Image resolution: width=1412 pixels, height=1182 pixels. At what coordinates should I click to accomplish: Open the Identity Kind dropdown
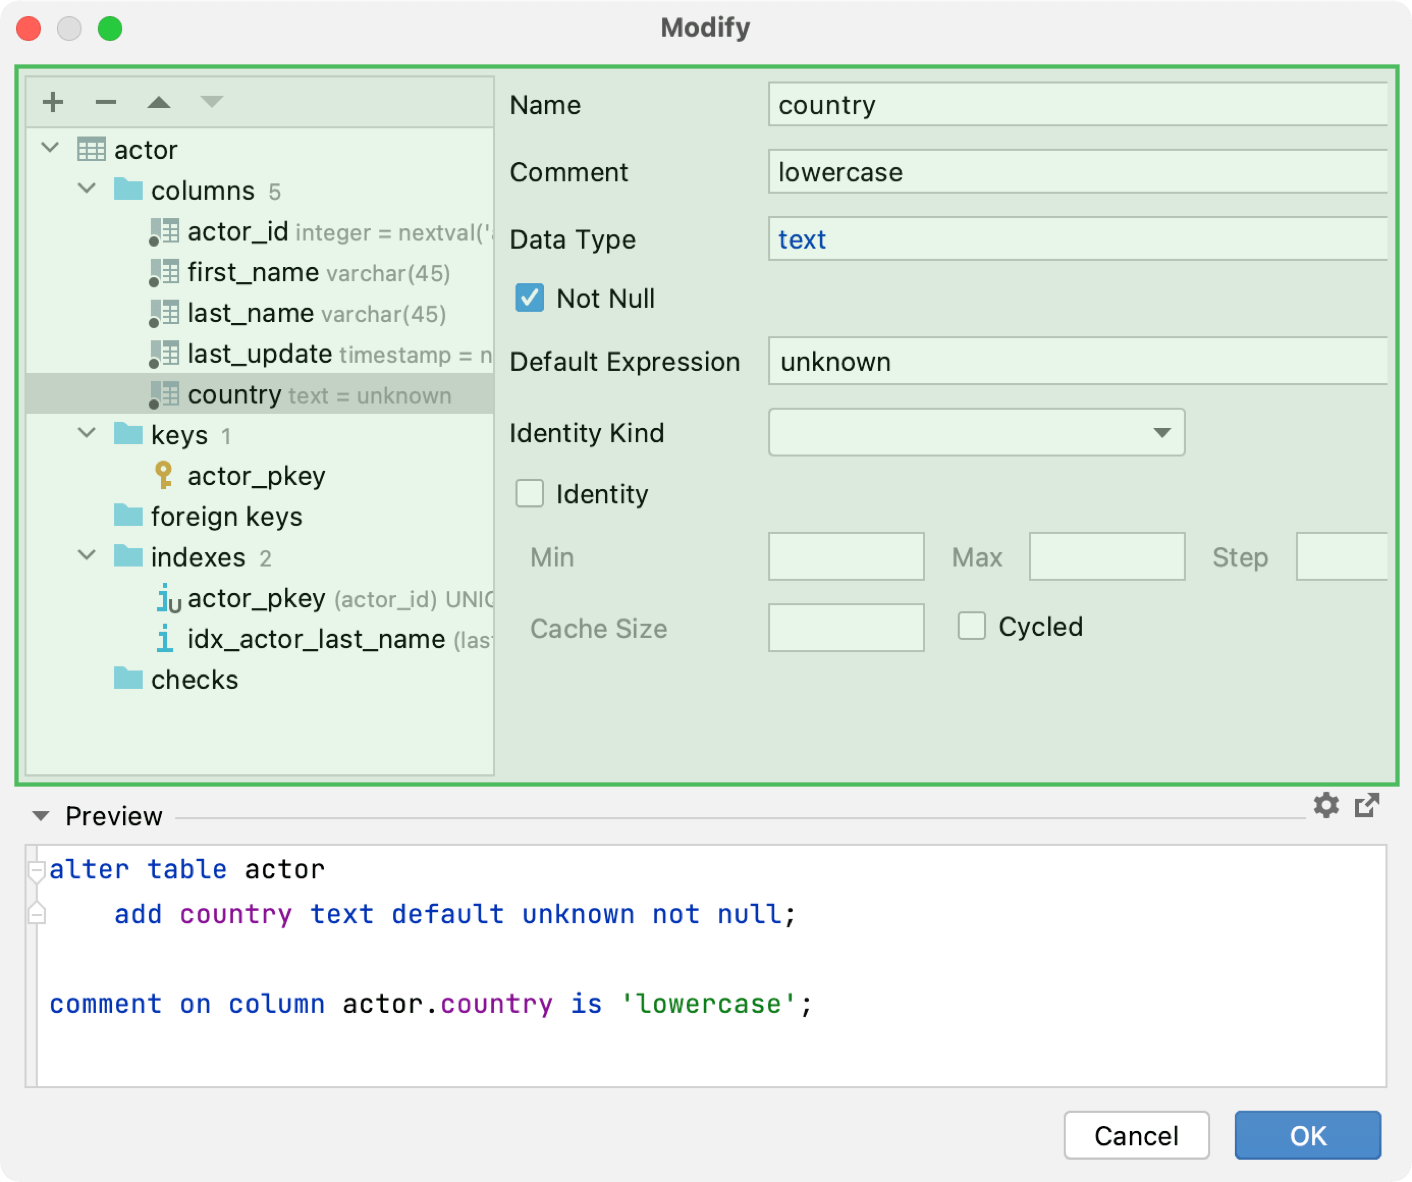(x=1161, y=432)
